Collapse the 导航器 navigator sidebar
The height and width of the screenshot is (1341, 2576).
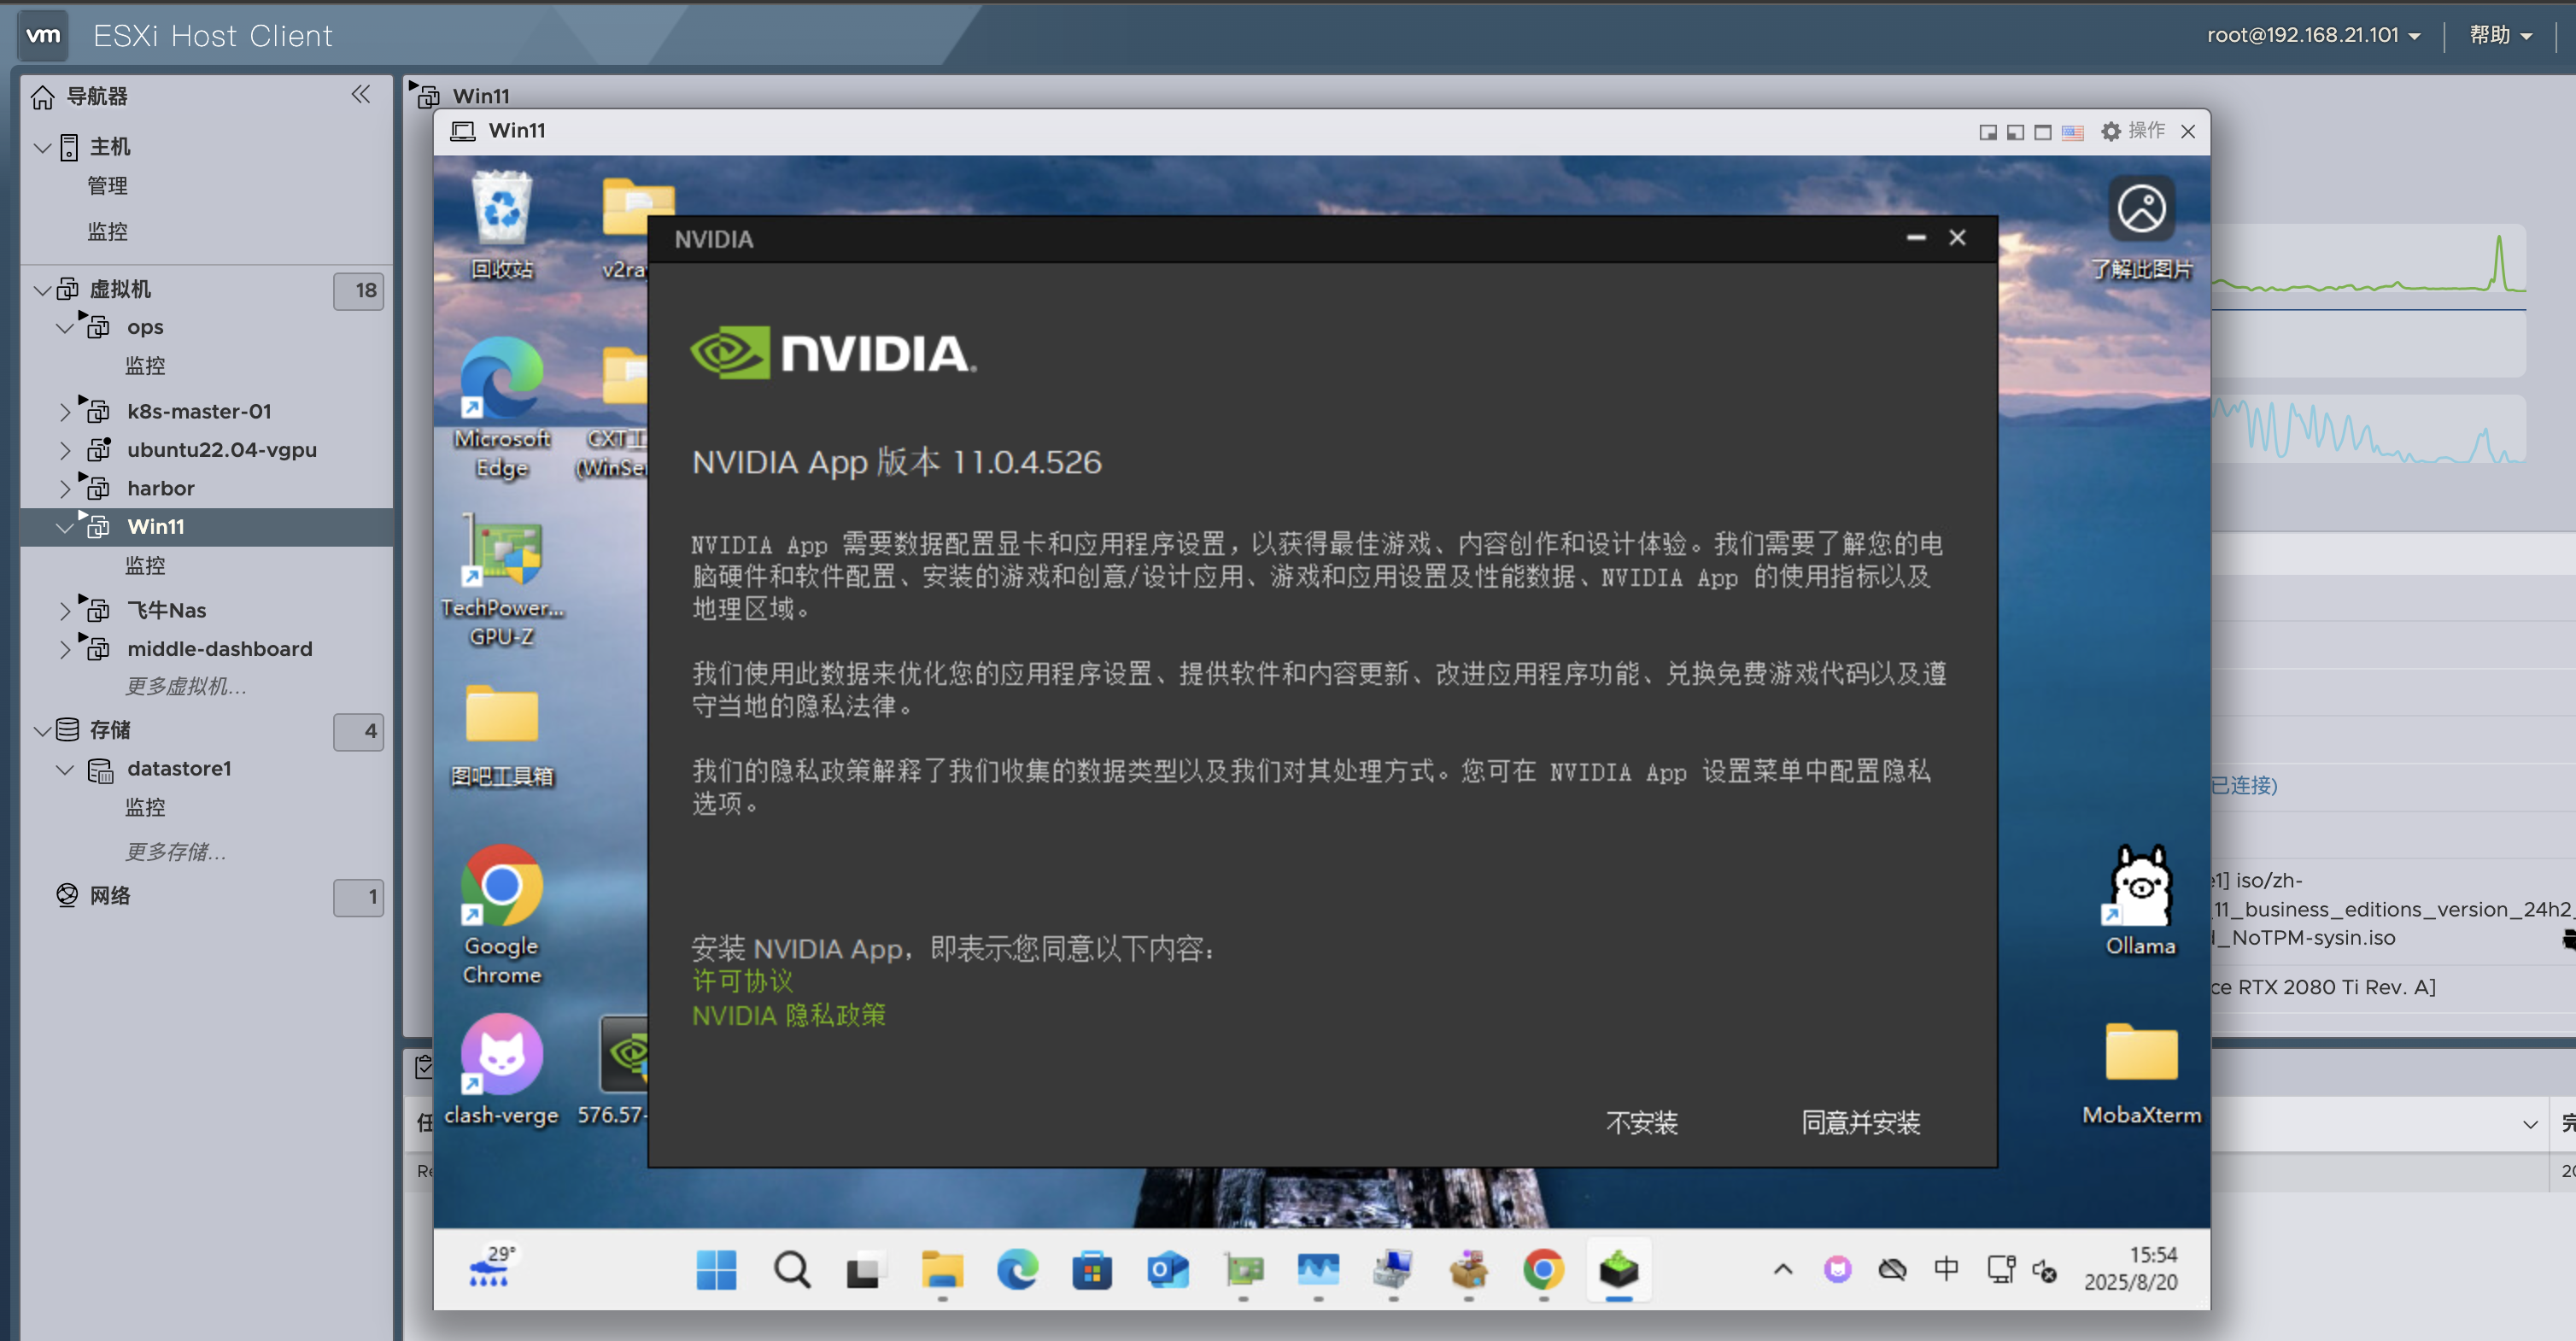pos(361,94)
